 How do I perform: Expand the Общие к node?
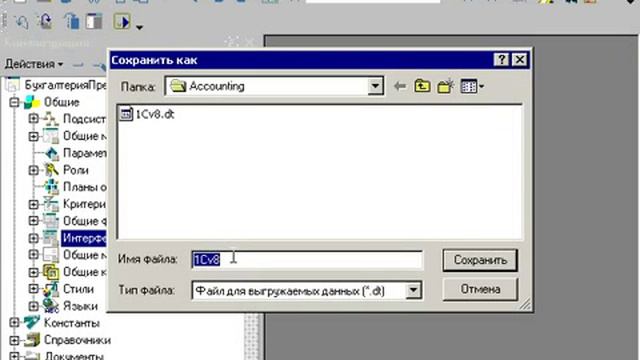33,272
